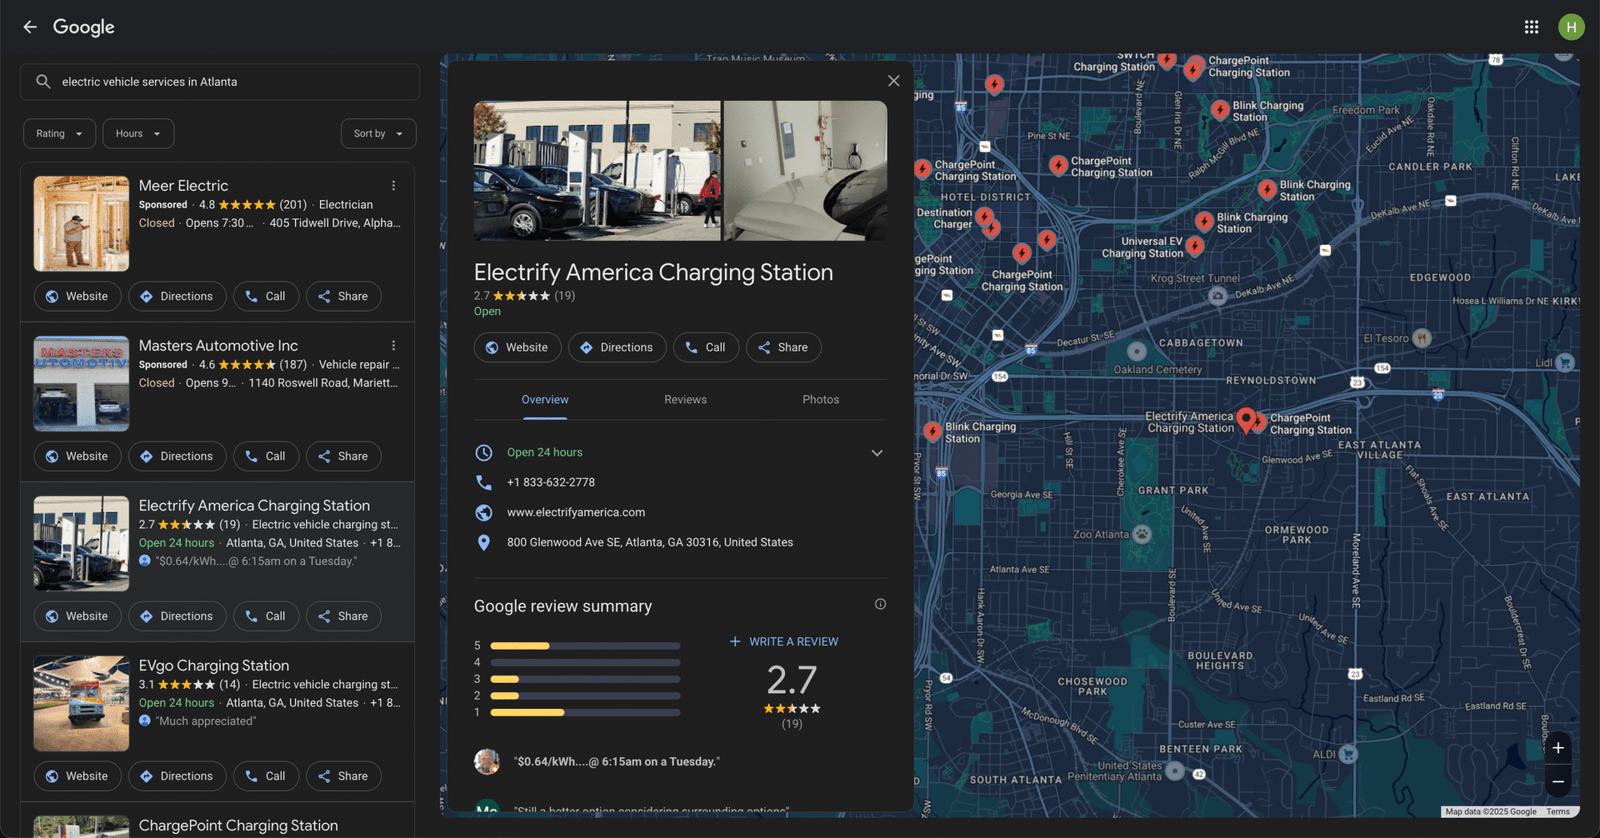This screenshot has width=1600, height=838.
Task: Click rating count (19) in panel header
Action: 565,296
